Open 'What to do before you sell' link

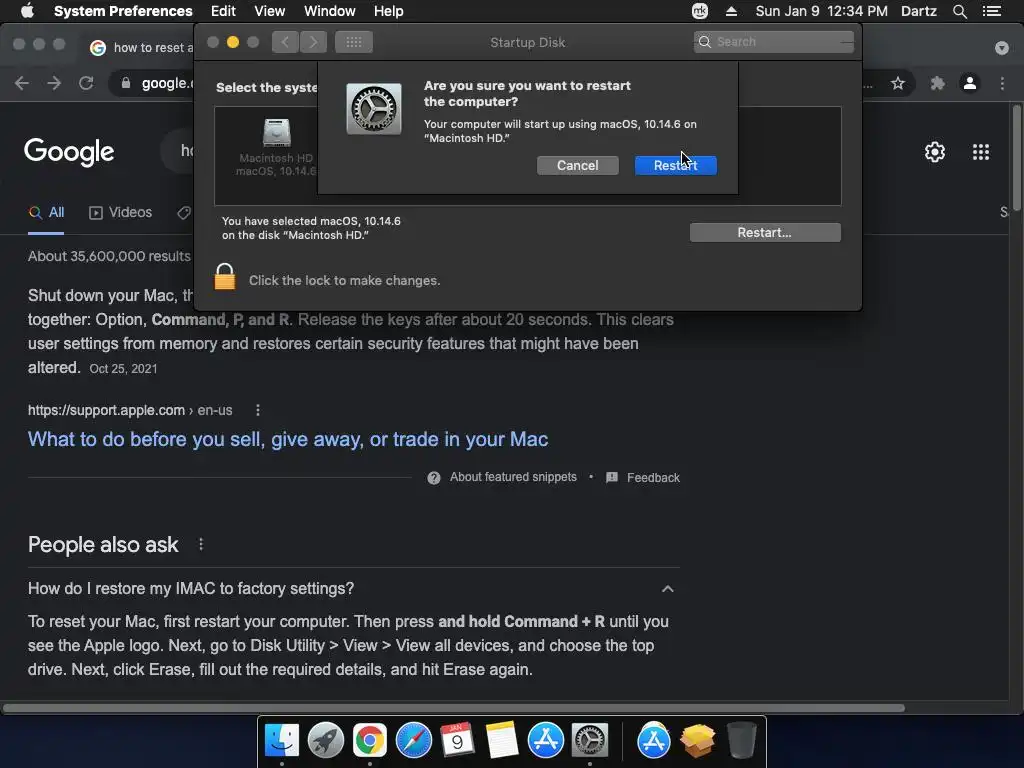coord(288,439)
